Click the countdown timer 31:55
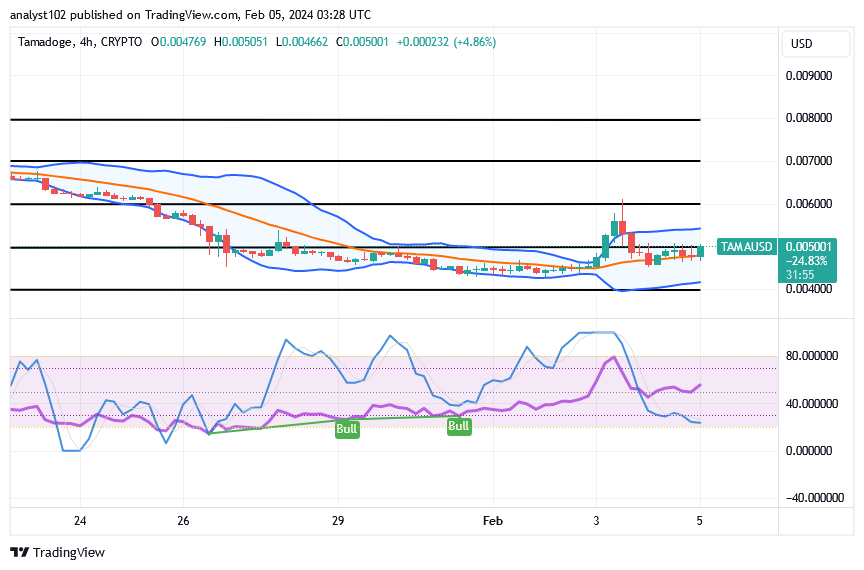Image resolution: width=864 pixels, height=570 pixels. point(800,275)
